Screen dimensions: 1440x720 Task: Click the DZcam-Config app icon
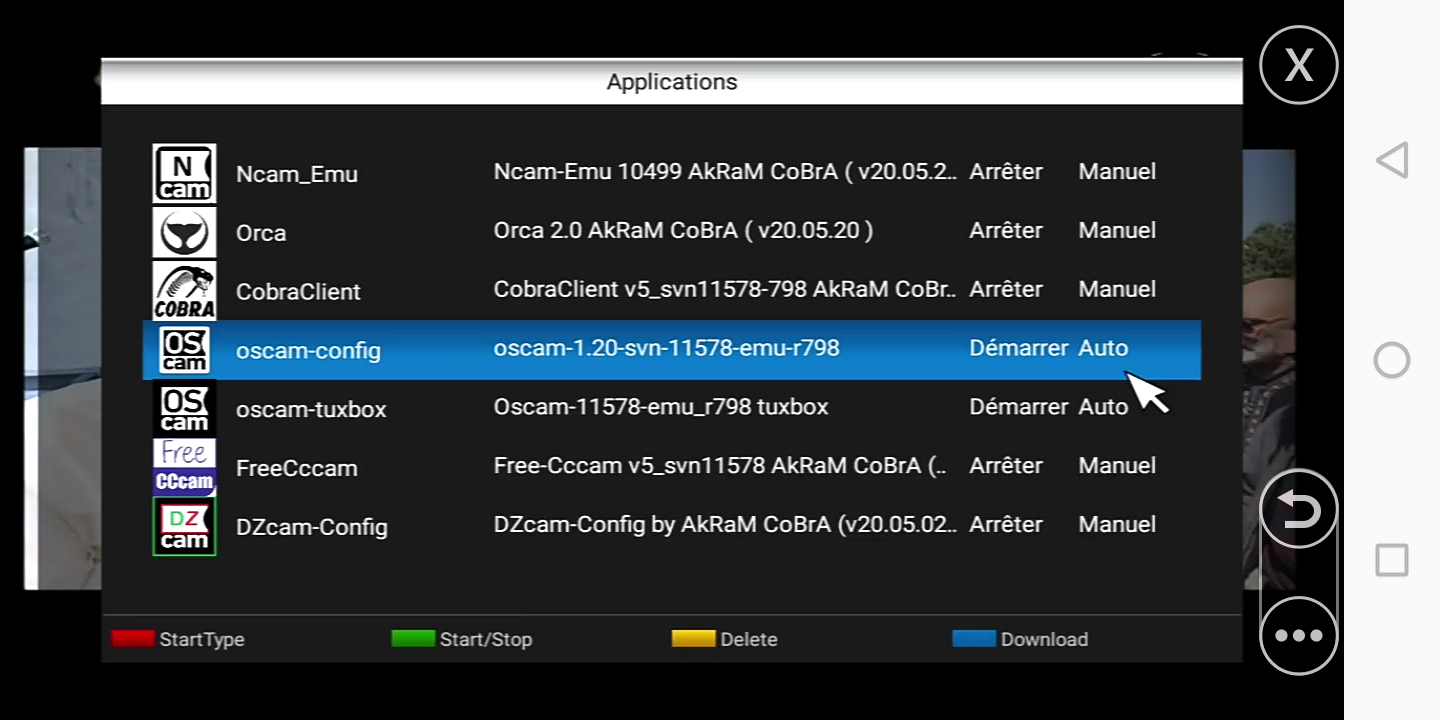(184, 526)
